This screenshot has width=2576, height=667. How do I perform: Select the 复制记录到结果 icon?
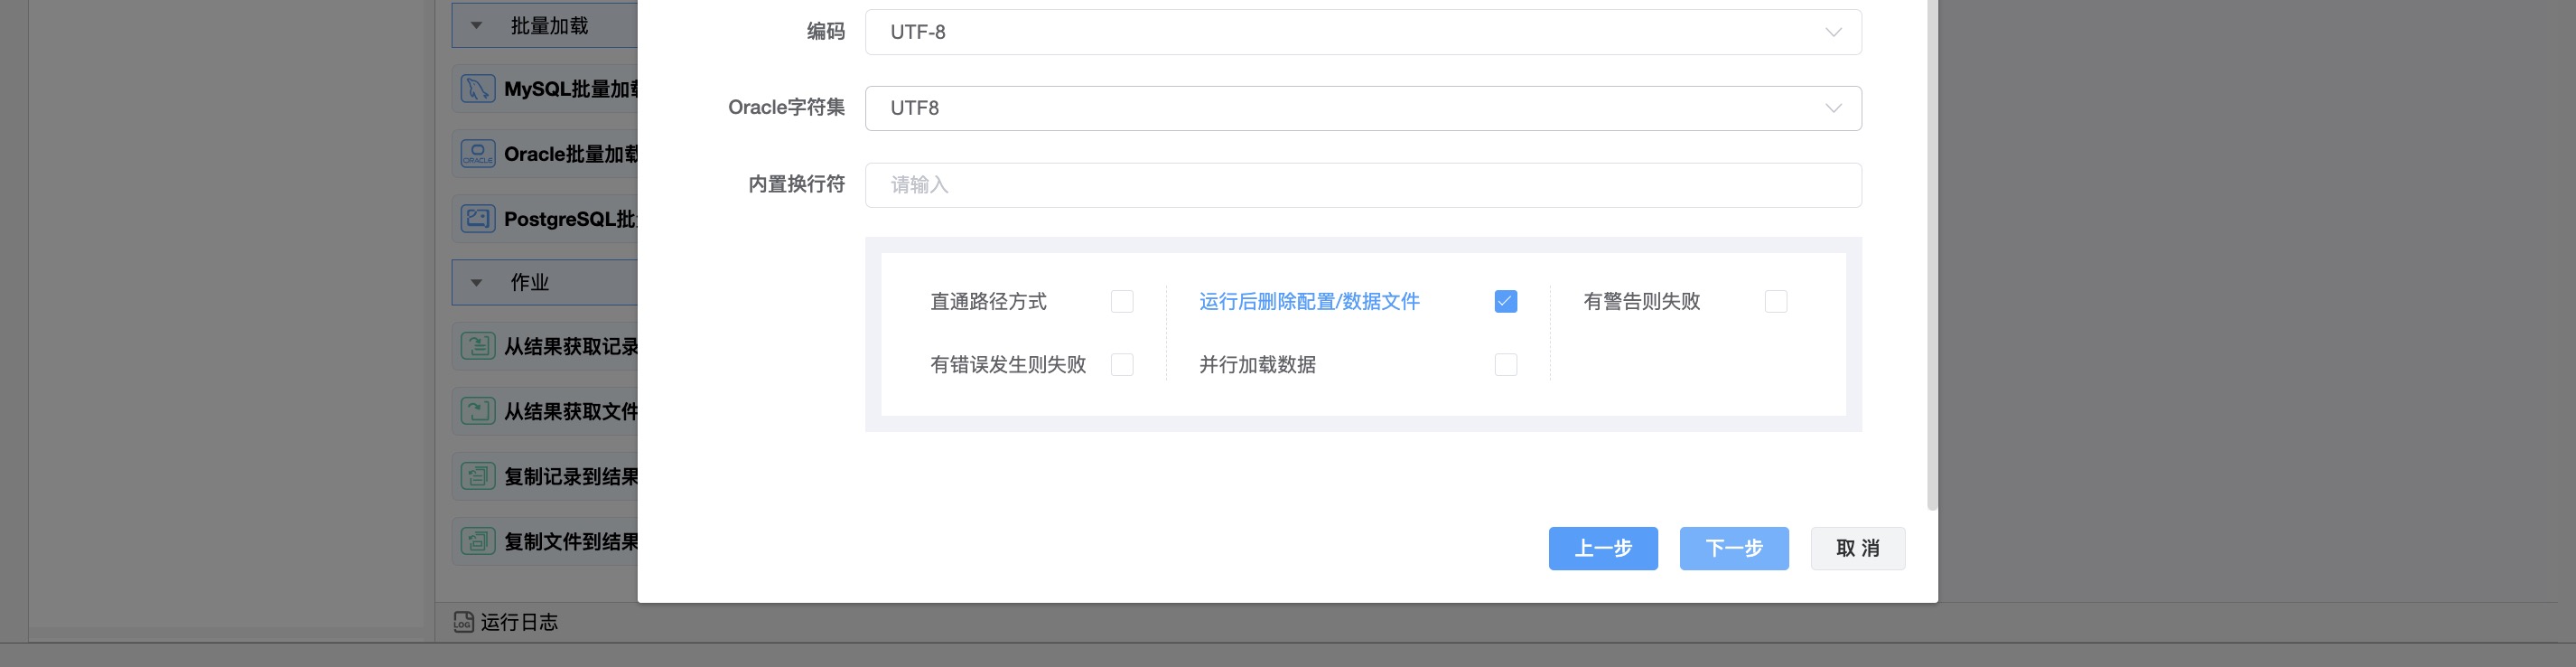coord(477,476)
